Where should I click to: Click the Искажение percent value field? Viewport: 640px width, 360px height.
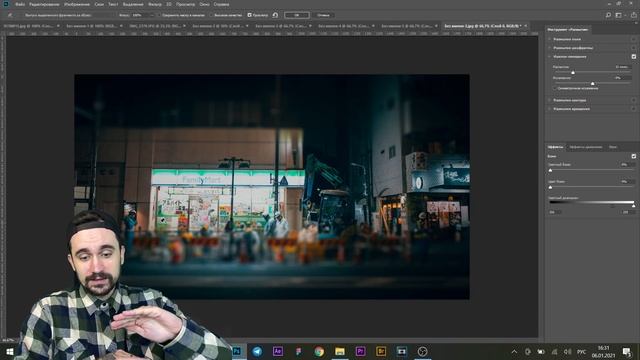coord(622,78)
